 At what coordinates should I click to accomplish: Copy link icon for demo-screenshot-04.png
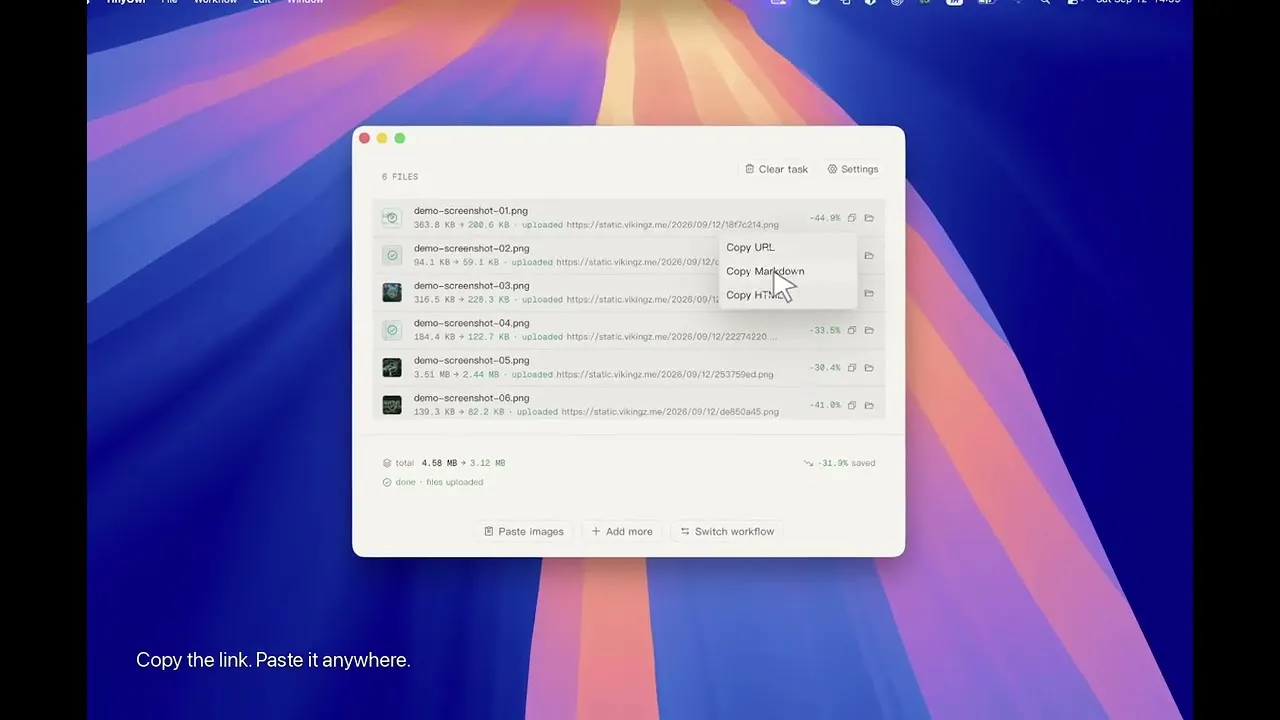[852, 330]
